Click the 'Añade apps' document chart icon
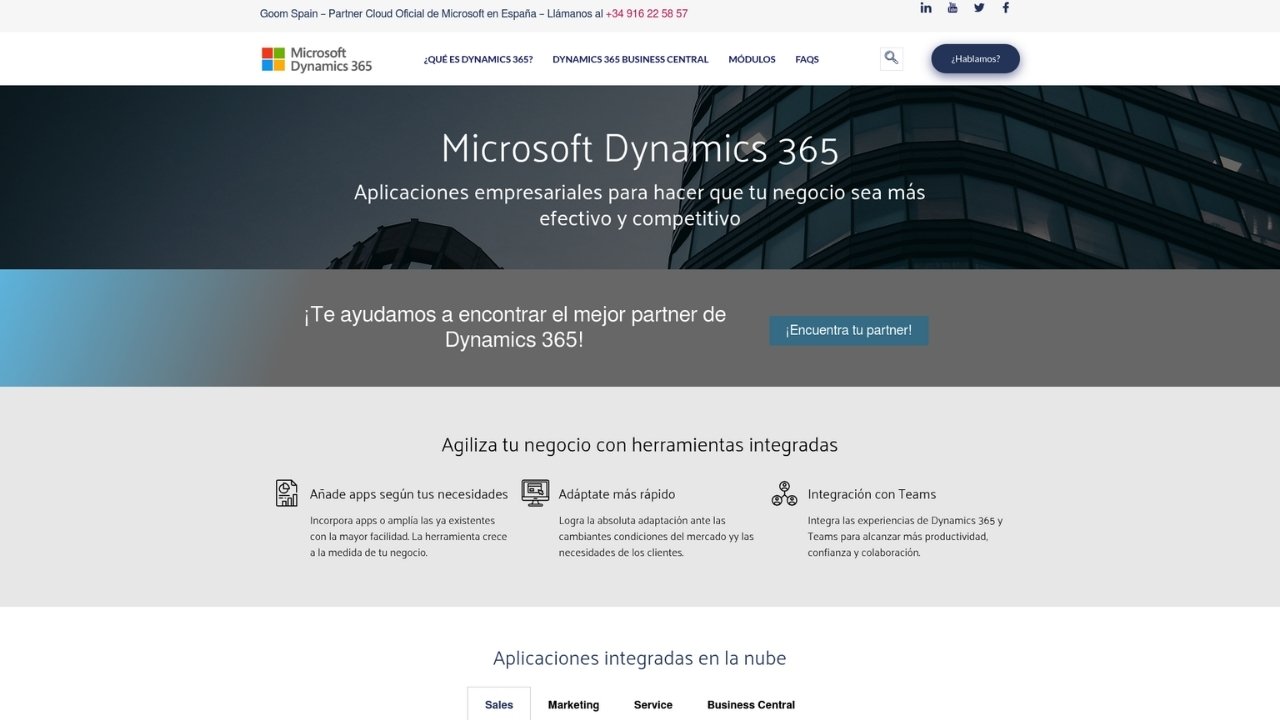Viewport: 1280px width, 720px height. pyautogui.click(x=287, y=493)
